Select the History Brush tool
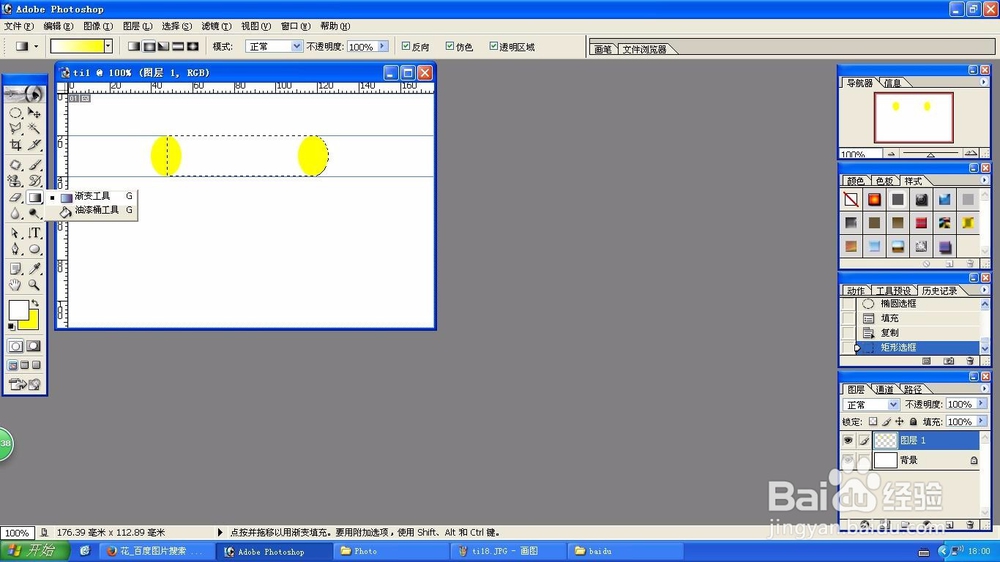Screen dimensions: 1000x562 tap(34, 181)
